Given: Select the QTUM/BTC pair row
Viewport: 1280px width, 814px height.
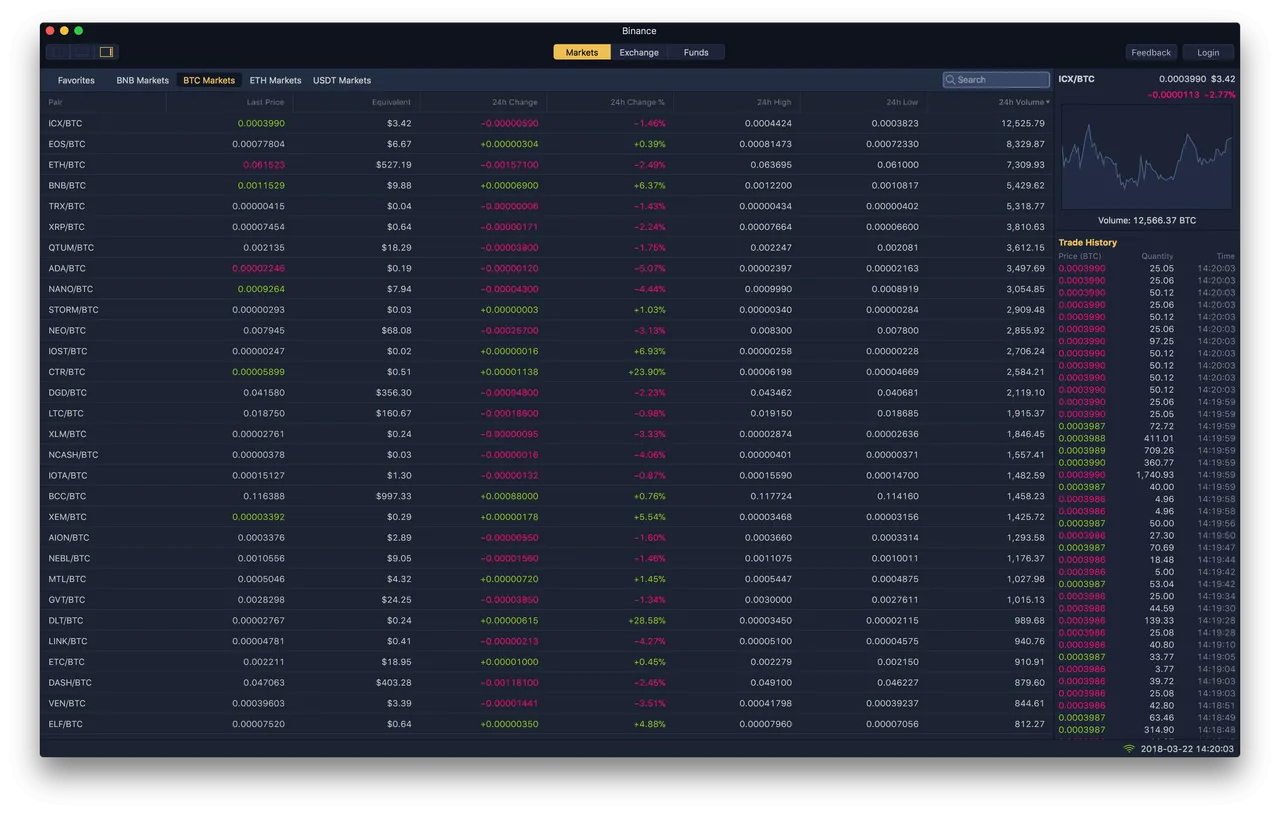Looking at the screenshot, I should [x=546, y=247].
